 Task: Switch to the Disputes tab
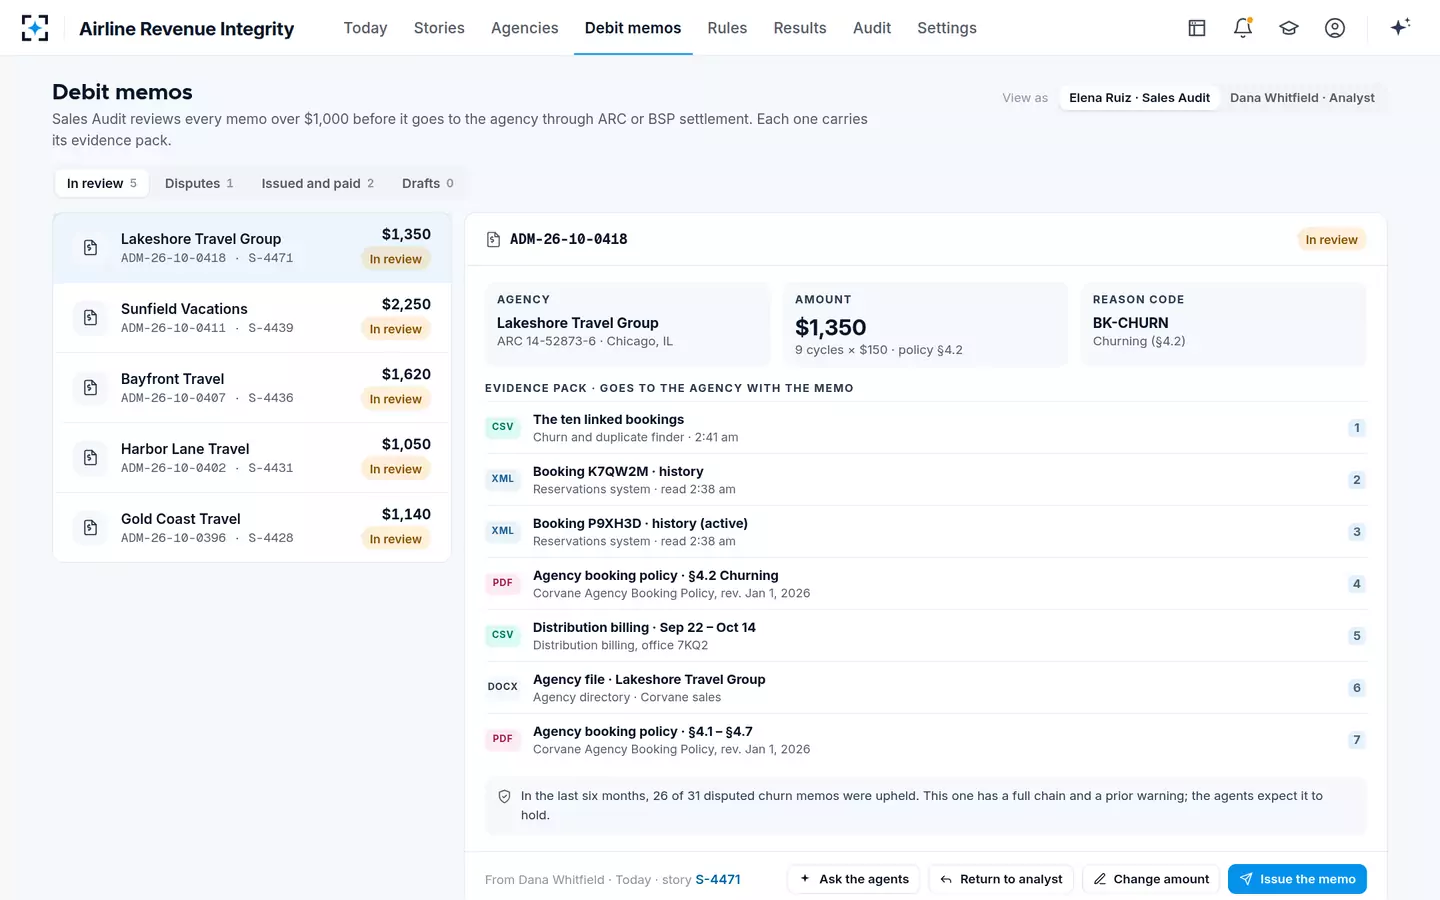pos(199,183)
